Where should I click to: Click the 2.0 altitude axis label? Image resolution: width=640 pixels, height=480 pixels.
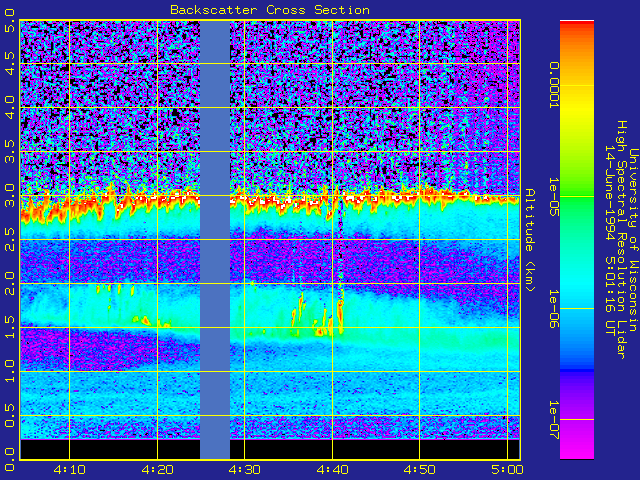9,283
